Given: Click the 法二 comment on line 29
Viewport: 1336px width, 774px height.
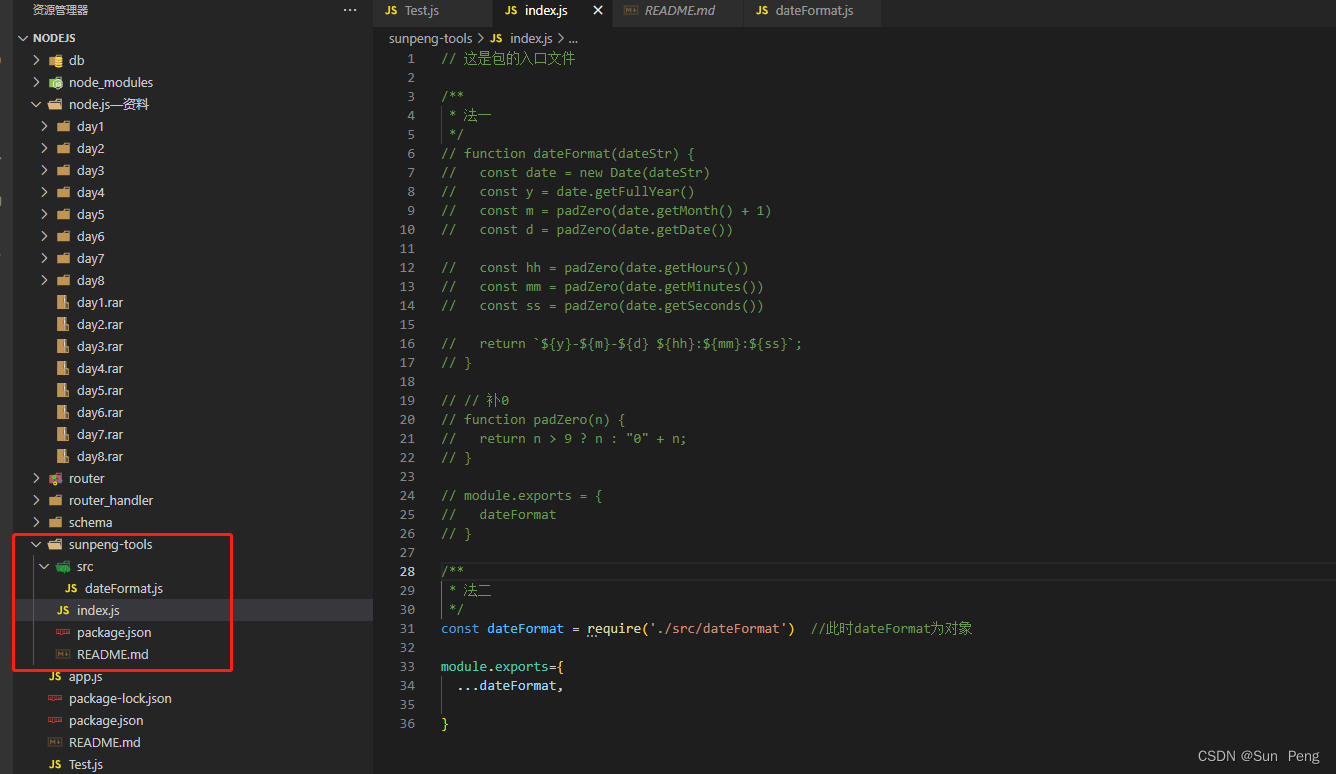Looking at the screenshot, I should coord(477,590).
